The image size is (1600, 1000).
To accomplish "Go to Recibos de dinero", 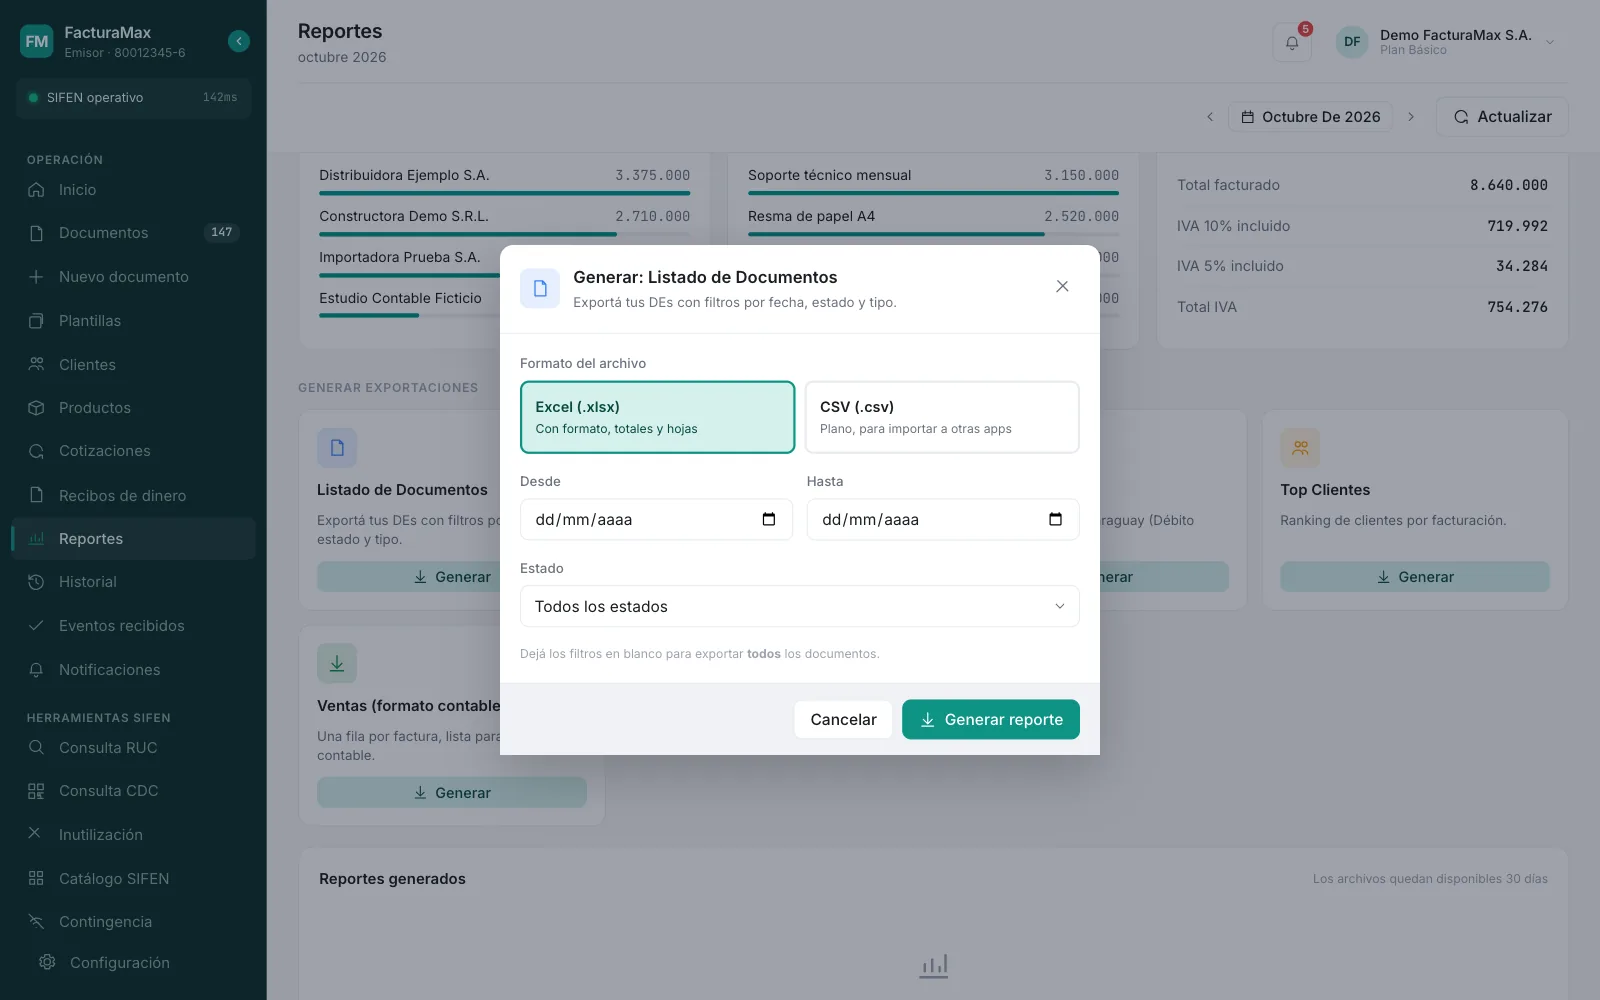I will tap(133, 496).
